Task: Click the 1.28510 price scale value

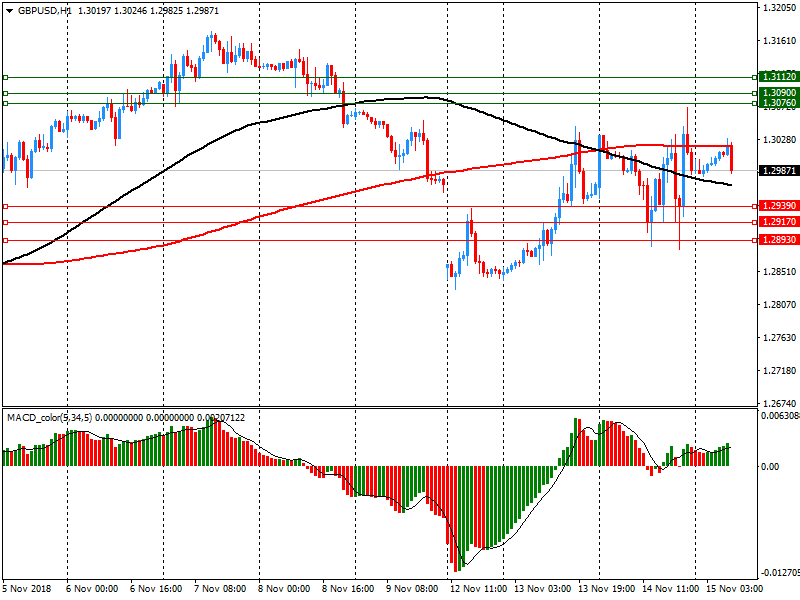Action: tap(778, 272)
